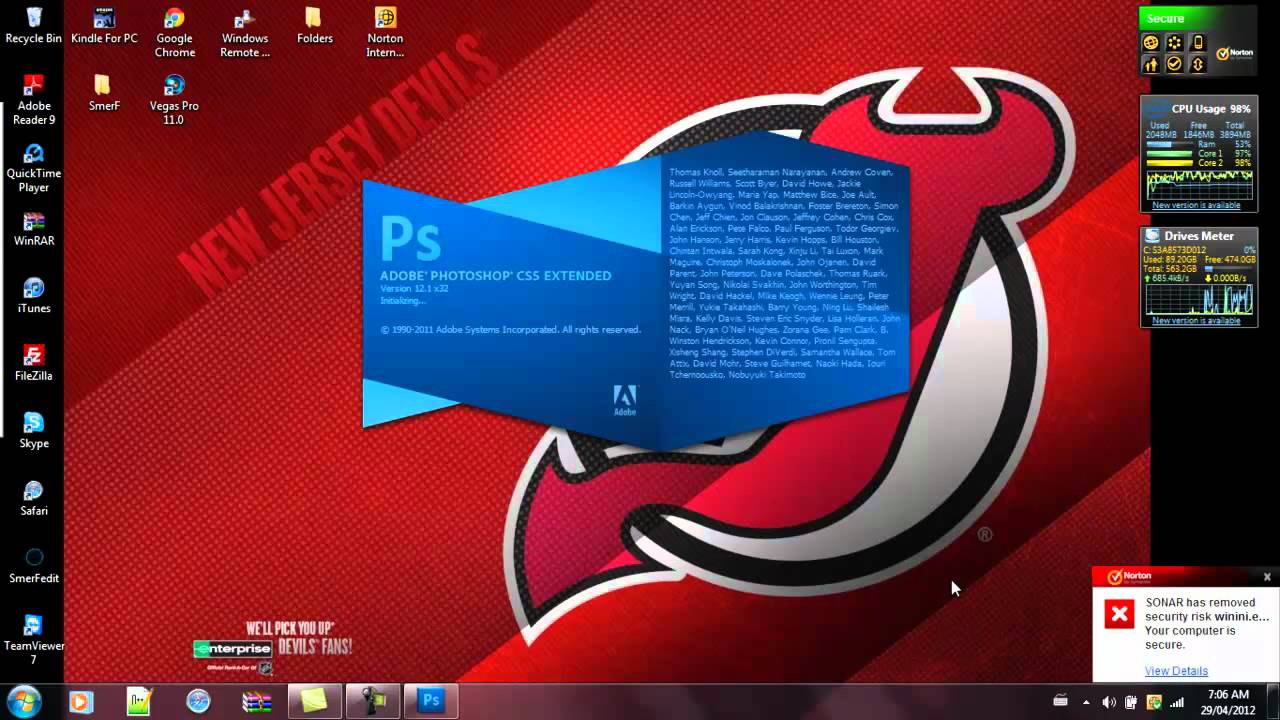Open the SmerF folder icon
Screen dimensions: 1280x720
pos(104,93)
